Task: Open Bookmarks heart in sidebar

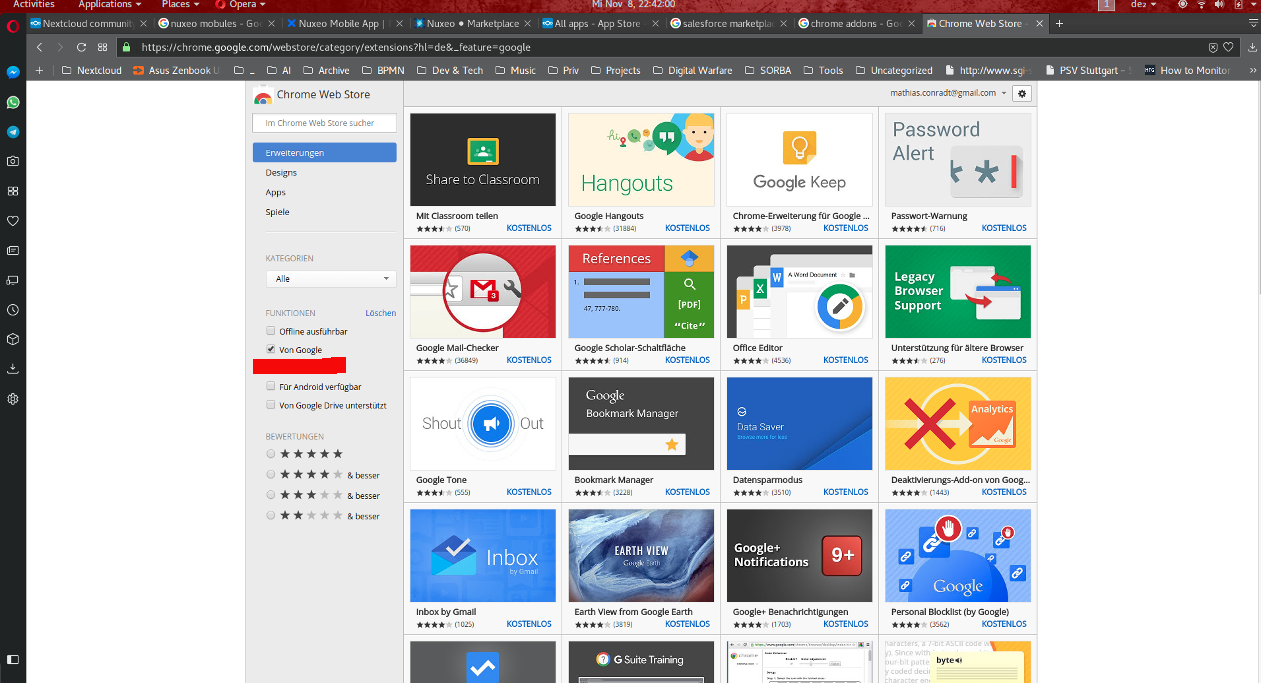Action: click(x=13, y=220)
